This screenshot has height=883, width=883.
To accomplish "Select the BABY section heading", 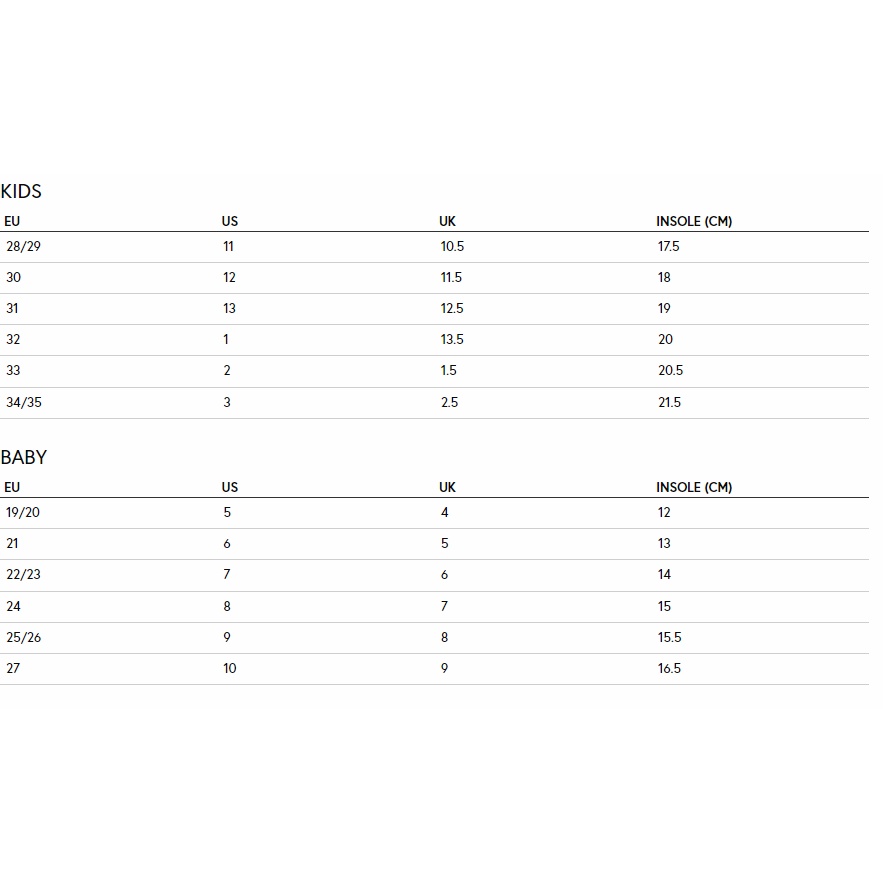I will tap(24, 457).
